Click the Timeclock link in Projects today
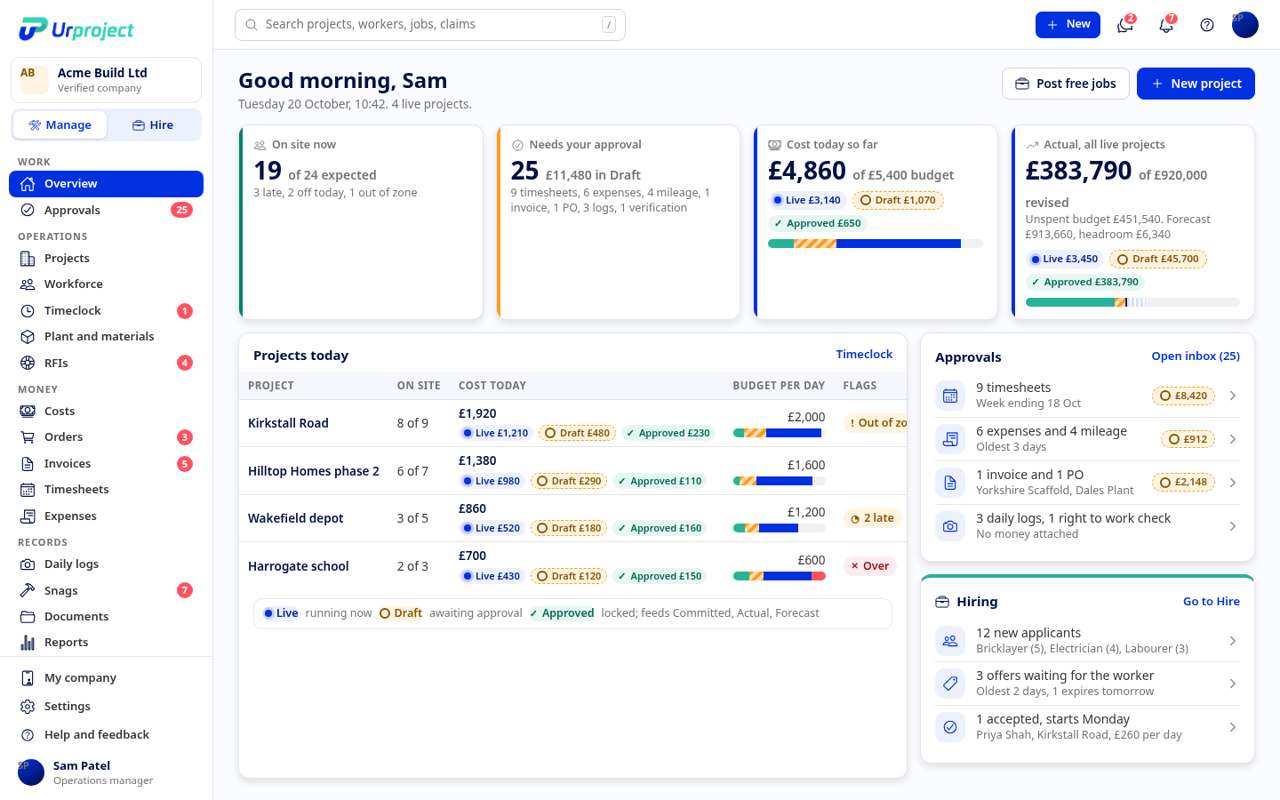Screen dimensions: 1280x800 click(864, 354)
